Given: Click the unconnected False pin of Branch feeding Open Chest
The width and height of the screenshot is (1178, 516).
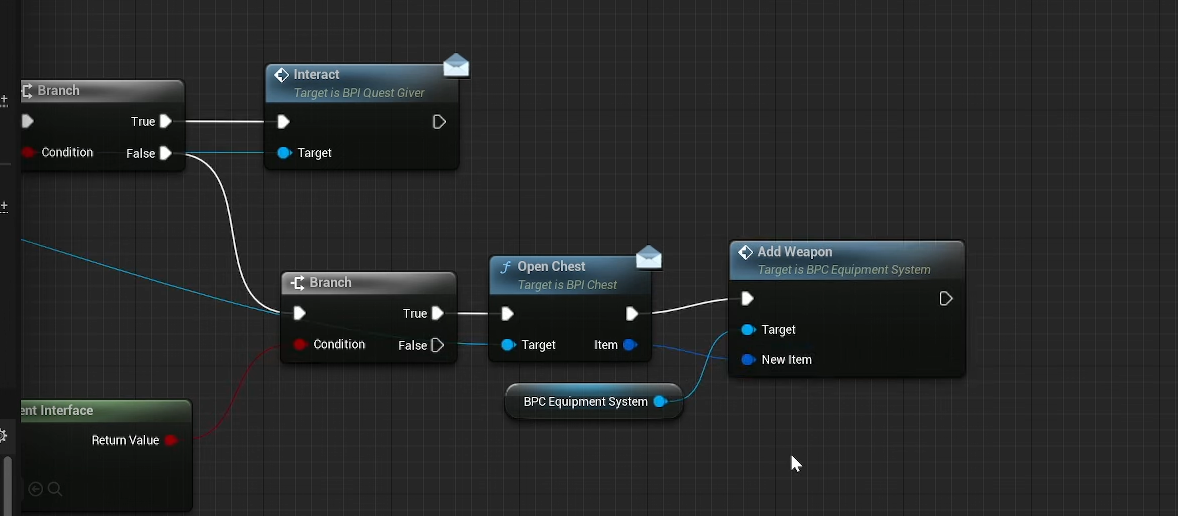Looking at the screenshot, I should (x=437, y=346).
